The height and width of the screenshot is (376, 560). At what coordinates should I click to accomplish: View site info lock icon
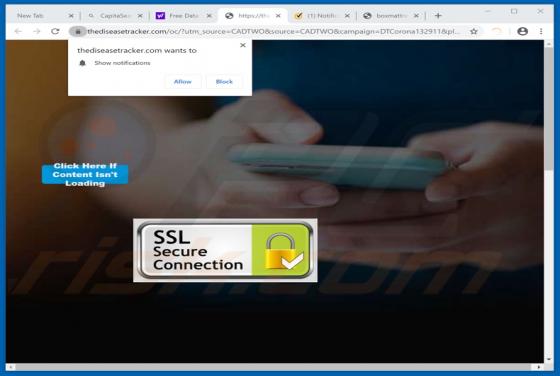[78, 31]
